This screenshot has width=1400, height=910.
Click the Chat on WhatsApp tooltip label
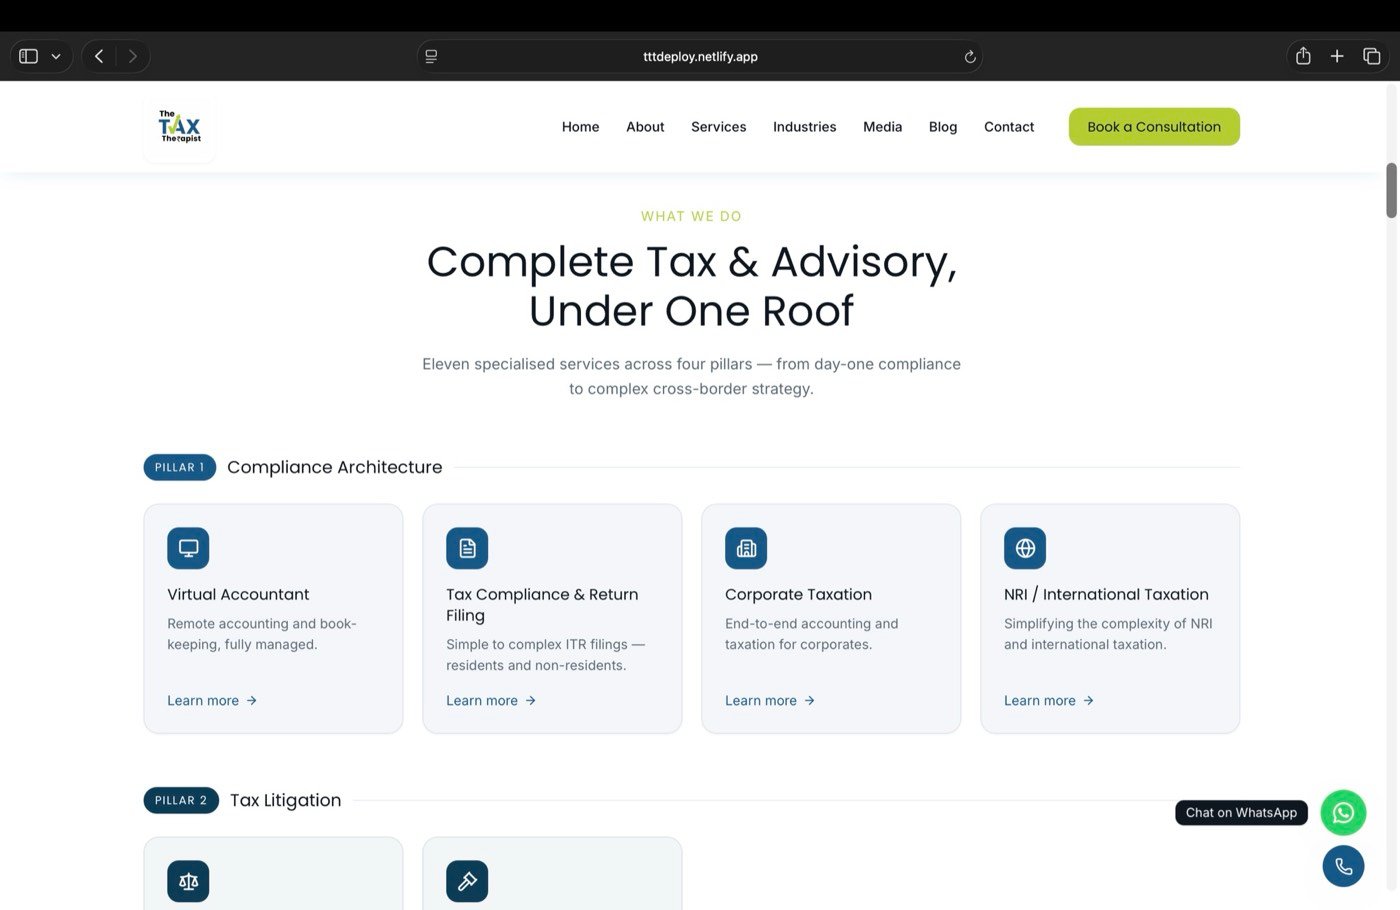1241,813
